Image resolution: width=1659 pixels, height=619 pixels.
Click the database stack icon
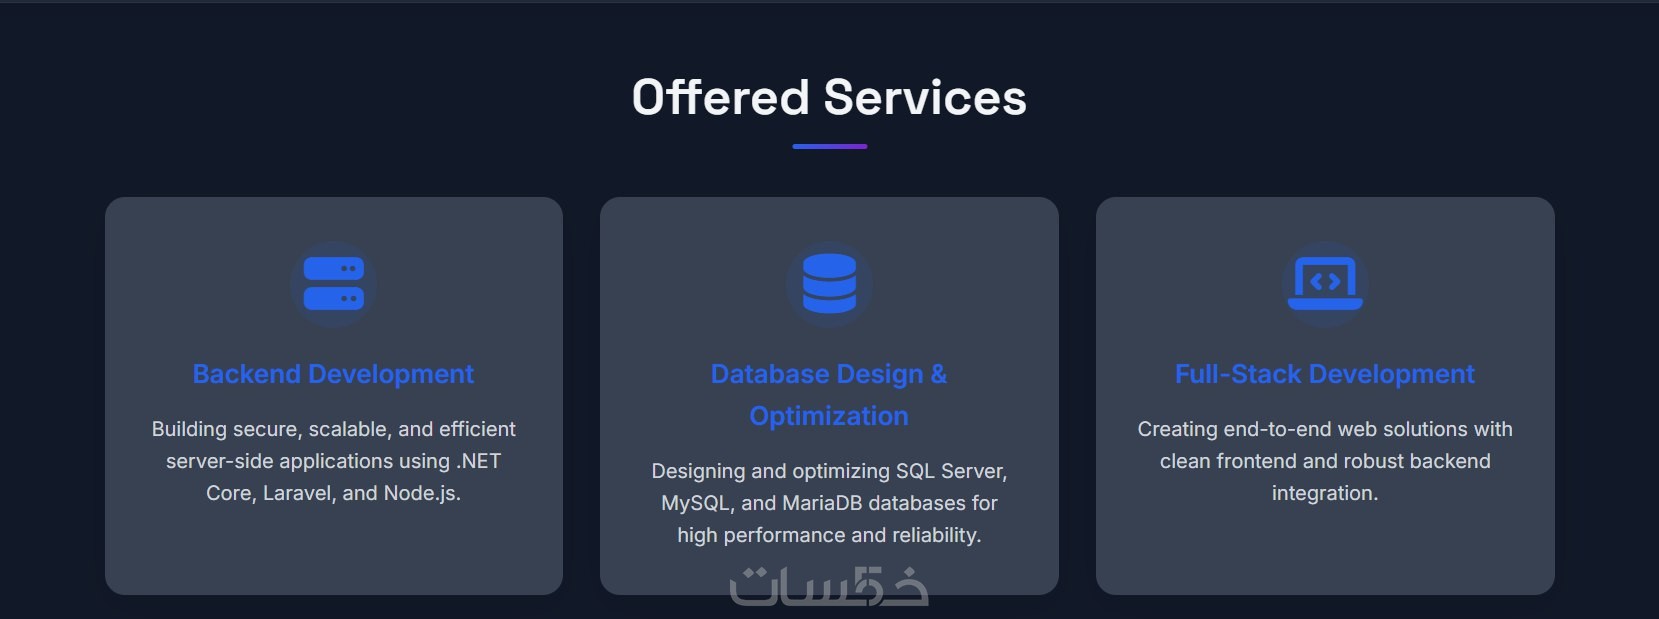coord(829,284)
